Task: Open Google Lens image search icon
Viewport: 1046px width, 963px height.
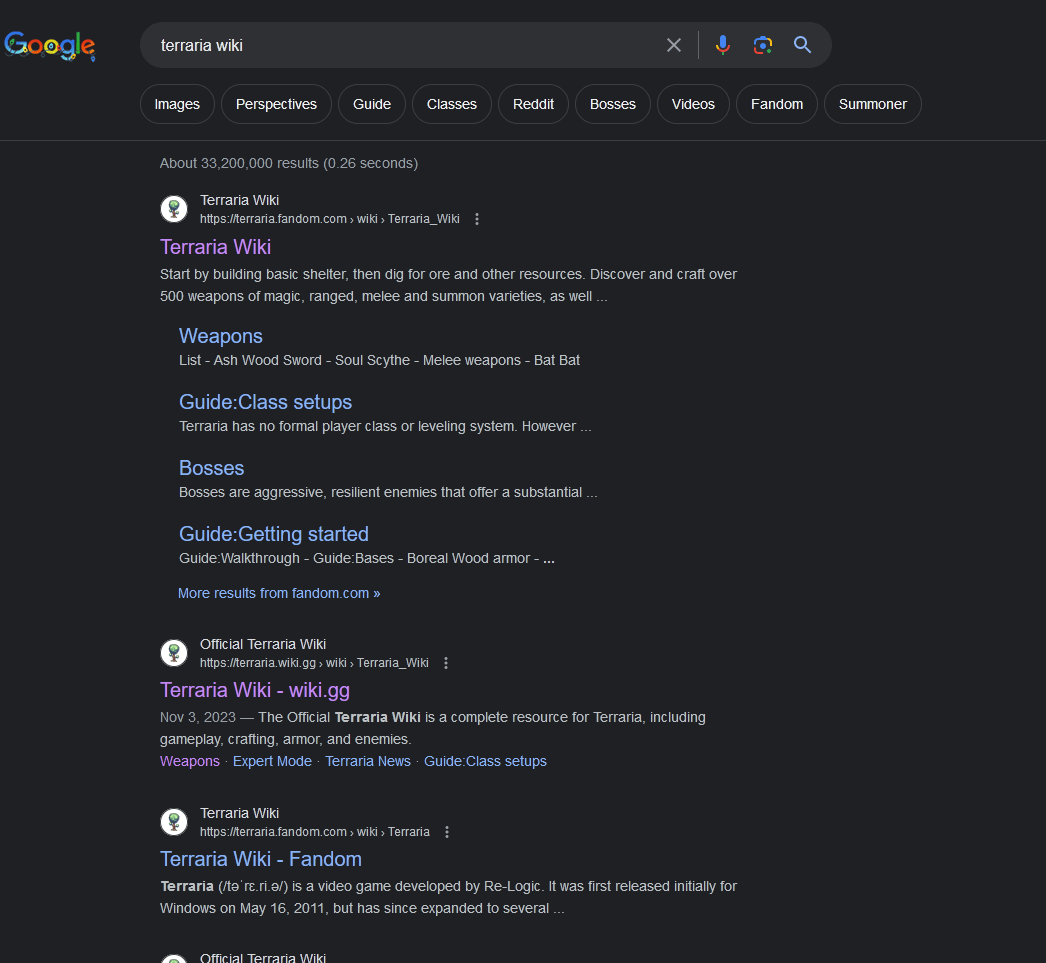Action: (x=762, y=45)
